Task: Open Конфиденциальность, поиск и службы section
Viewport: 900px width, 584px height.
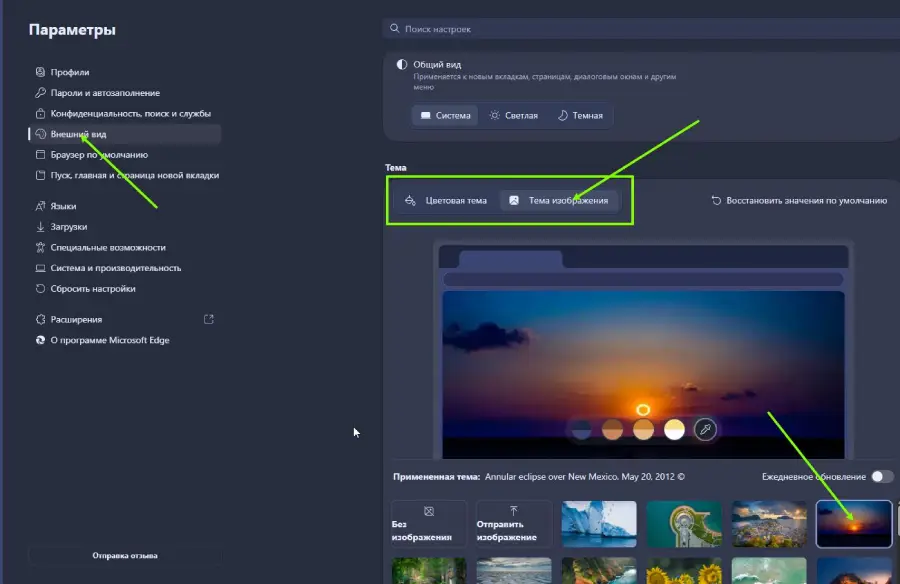Action: pyautogui.click(x=125, y=113)
